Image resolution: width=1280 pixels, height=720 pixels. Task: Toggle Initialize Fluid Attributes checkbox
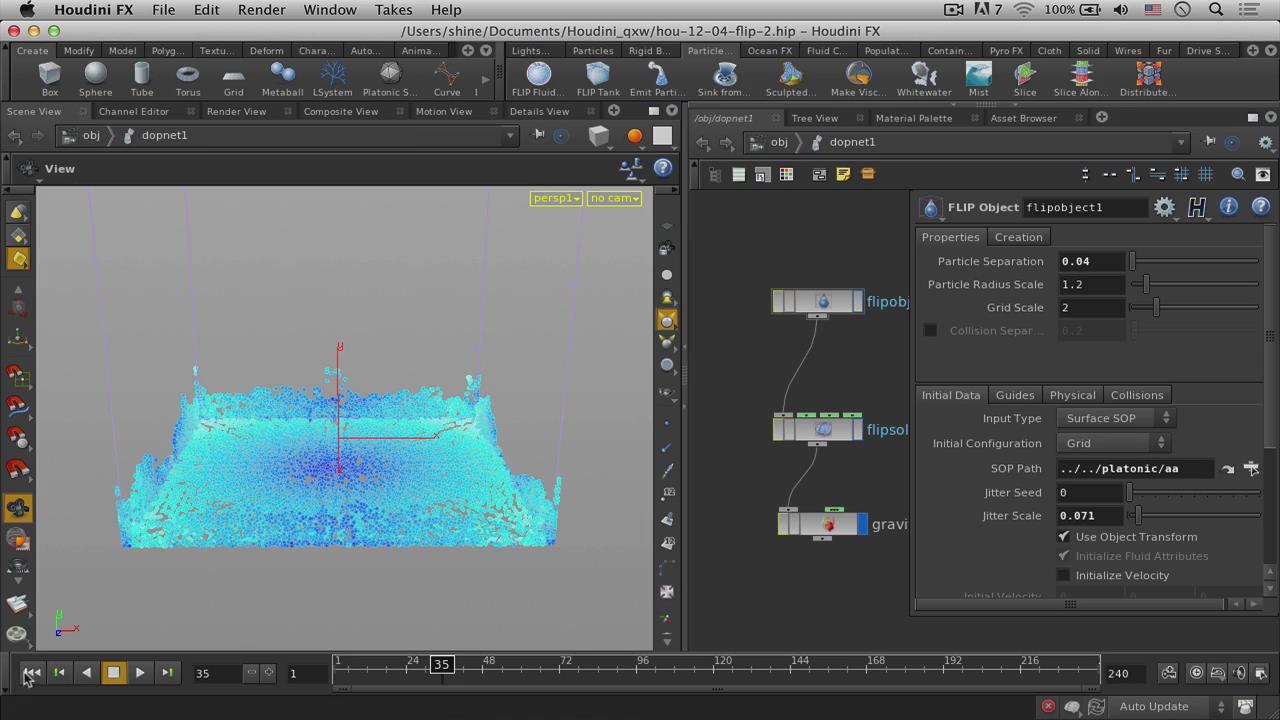pyautogui.click(x=1064, y=556)
